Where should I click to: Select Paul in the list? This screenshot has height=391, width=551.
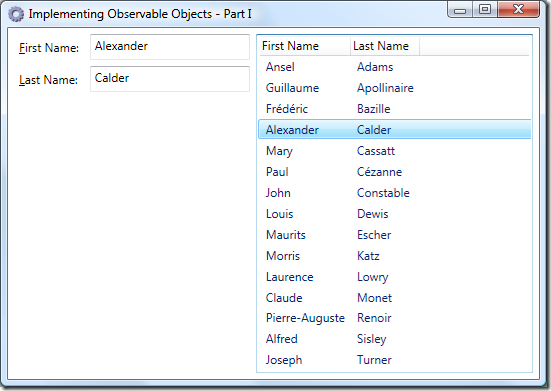click(x=277, y=172)
